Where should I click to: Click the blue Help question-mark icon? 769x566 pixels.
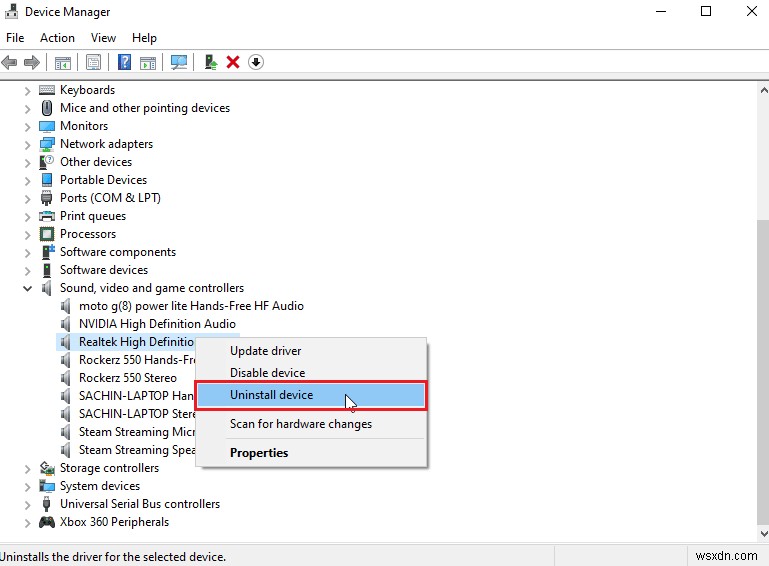pyautogui.click(x=125, y=62)
